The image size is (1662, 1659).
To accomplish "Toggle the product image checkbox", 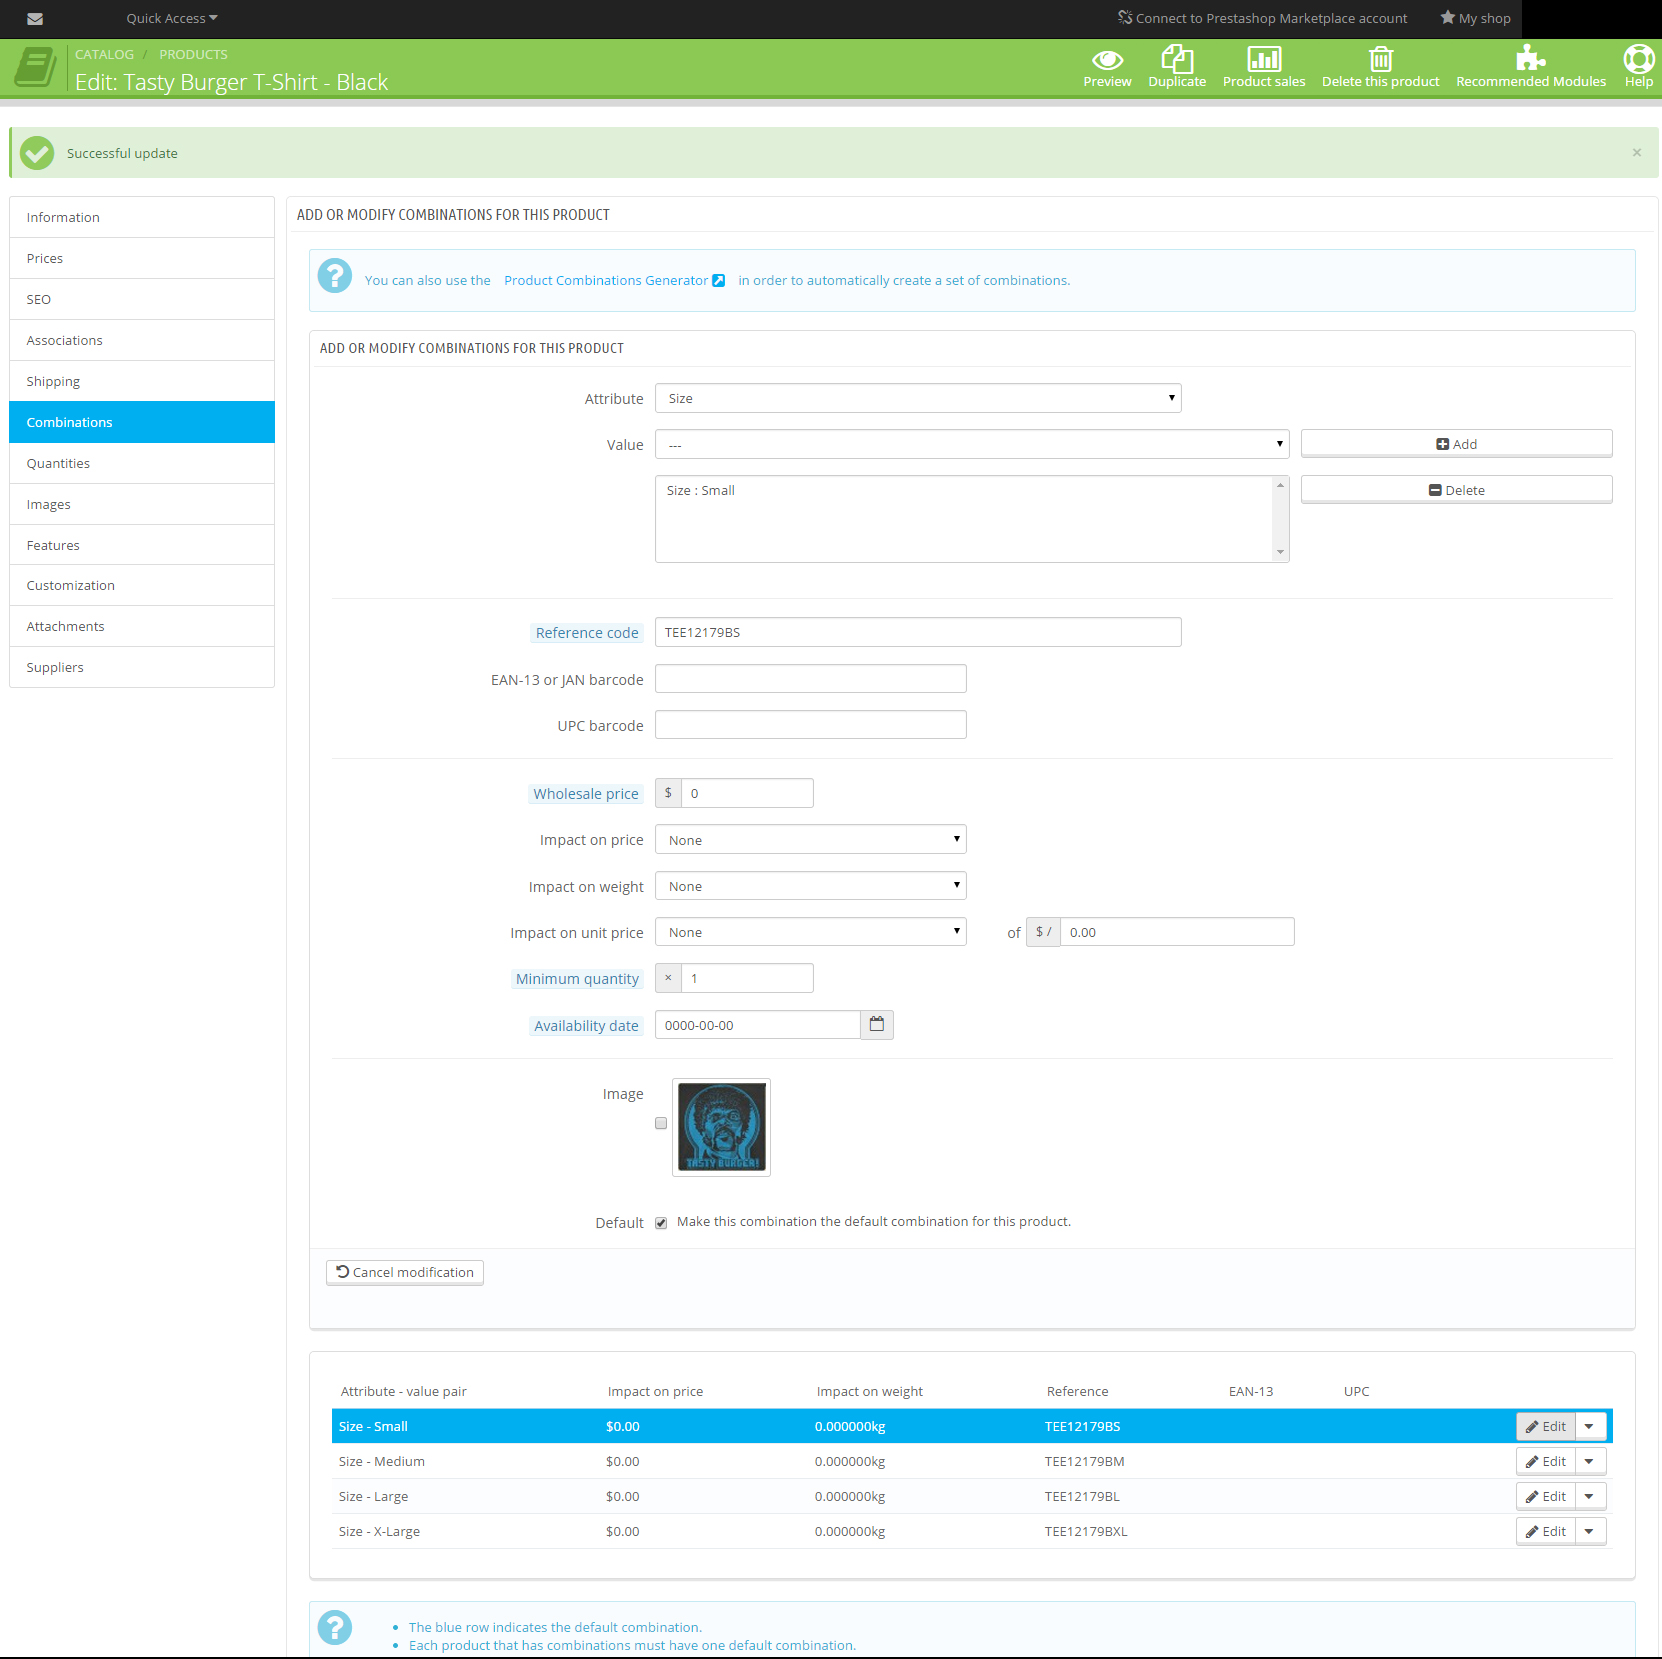I will [x=661, y=1124].
